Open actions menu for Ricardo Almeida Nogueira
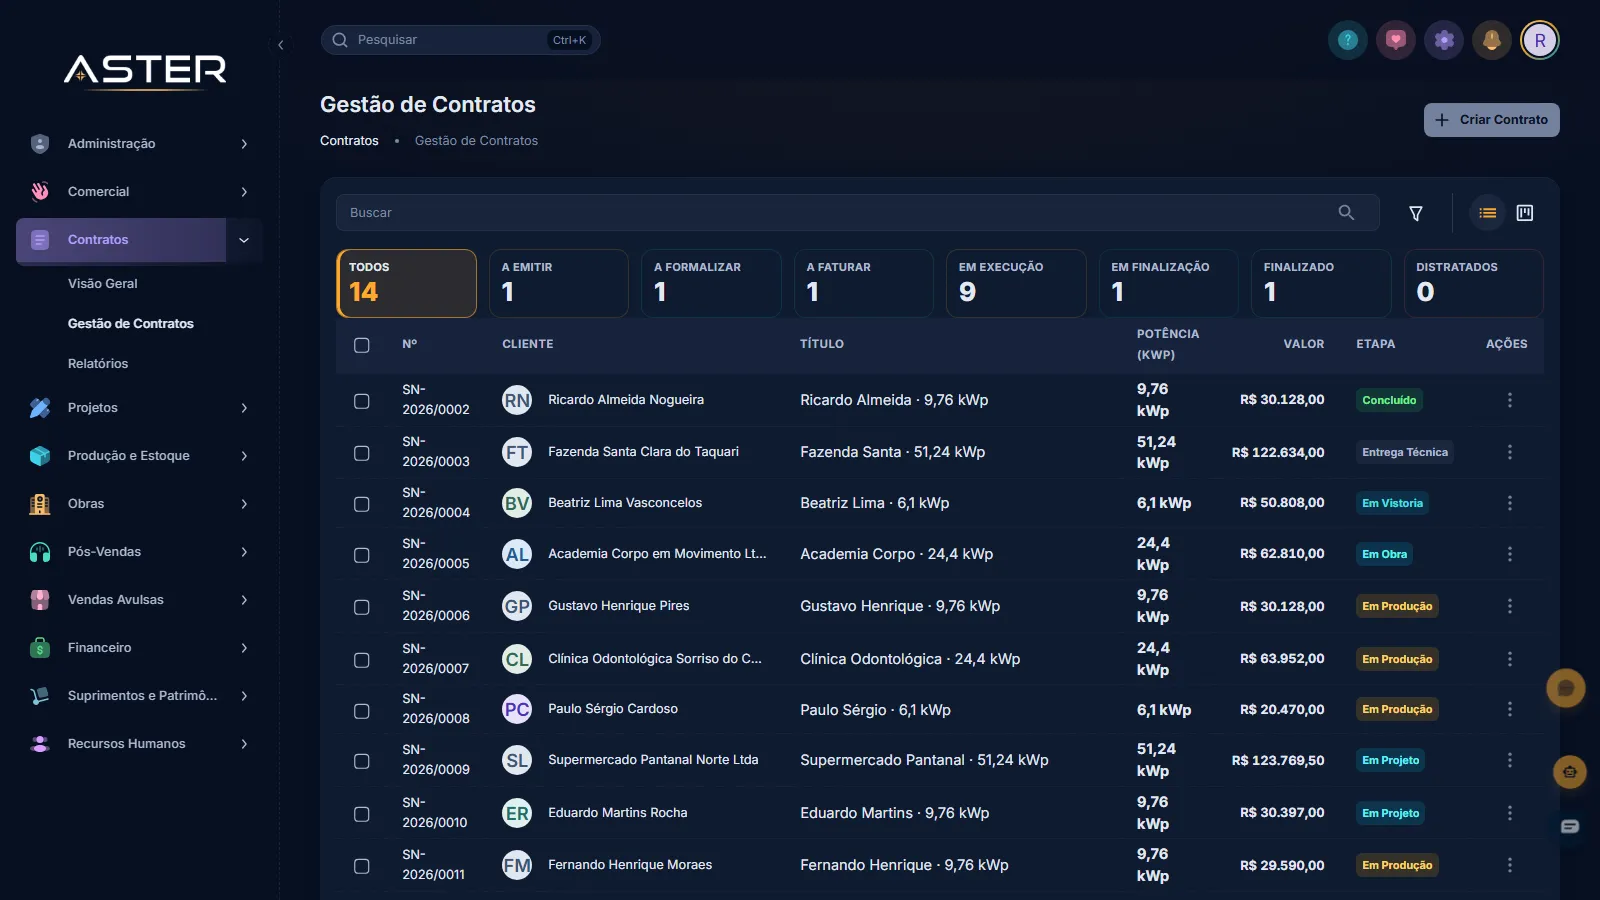 coord(1510,400)
